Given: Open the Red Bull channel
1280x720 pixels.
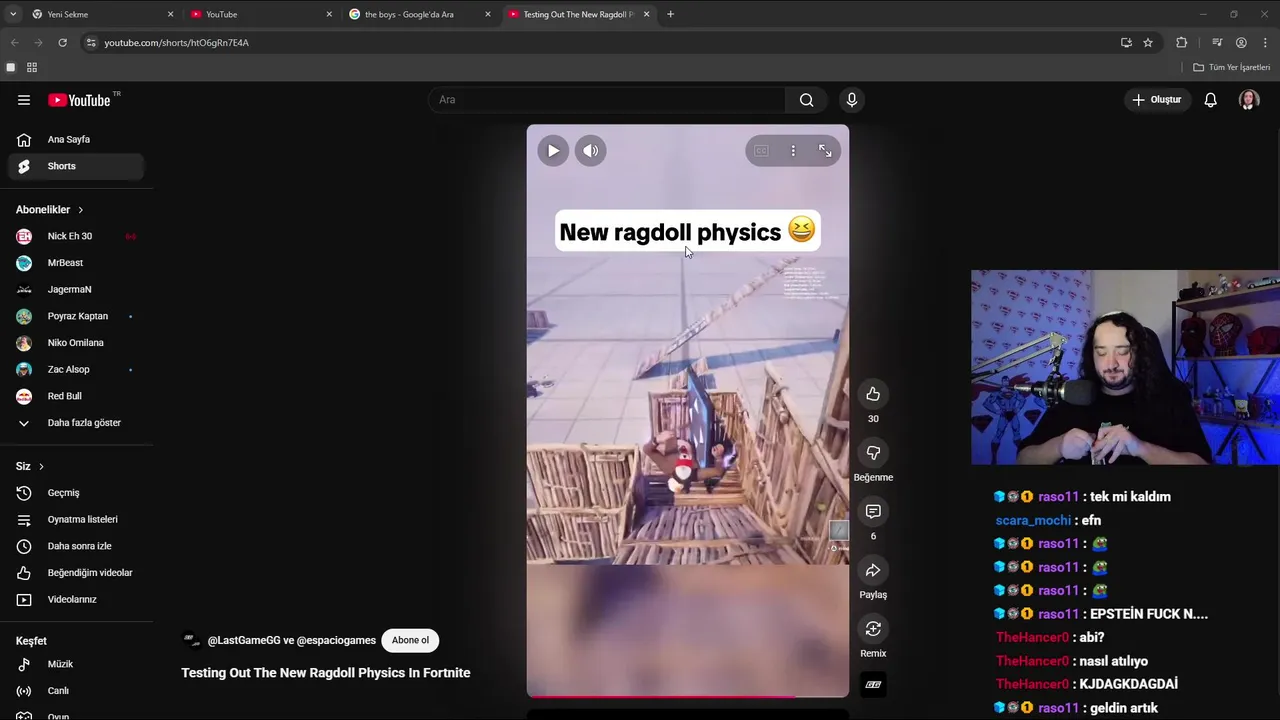Looking at the screenshot, I should point(76,396).
